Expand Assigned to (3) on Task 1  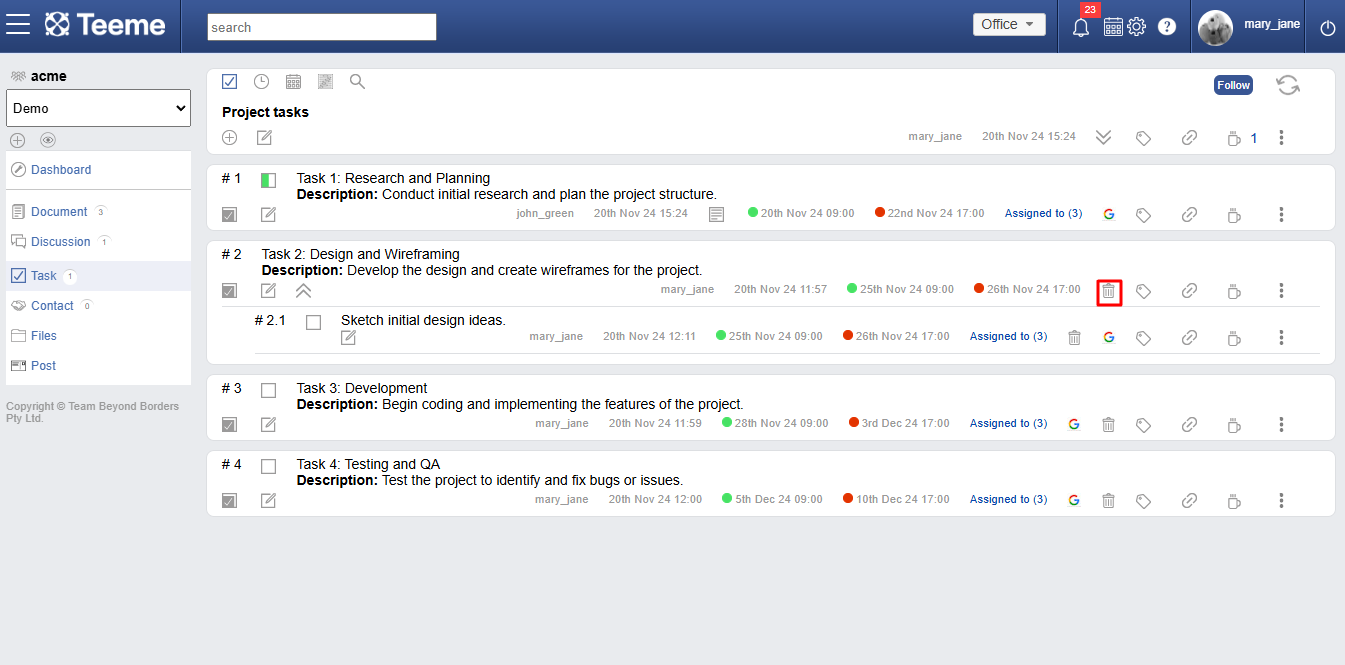1044,214
